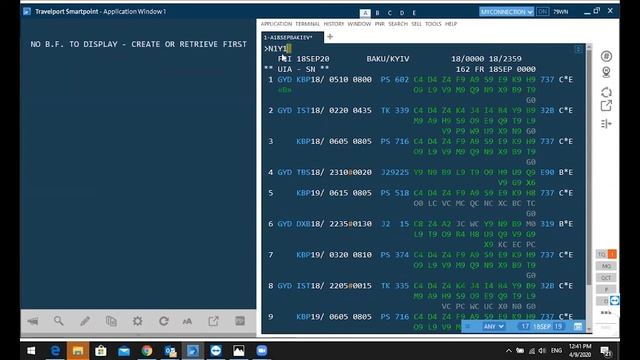Switch to window C tab
The image size is (640, 360).
pos(390,13)
